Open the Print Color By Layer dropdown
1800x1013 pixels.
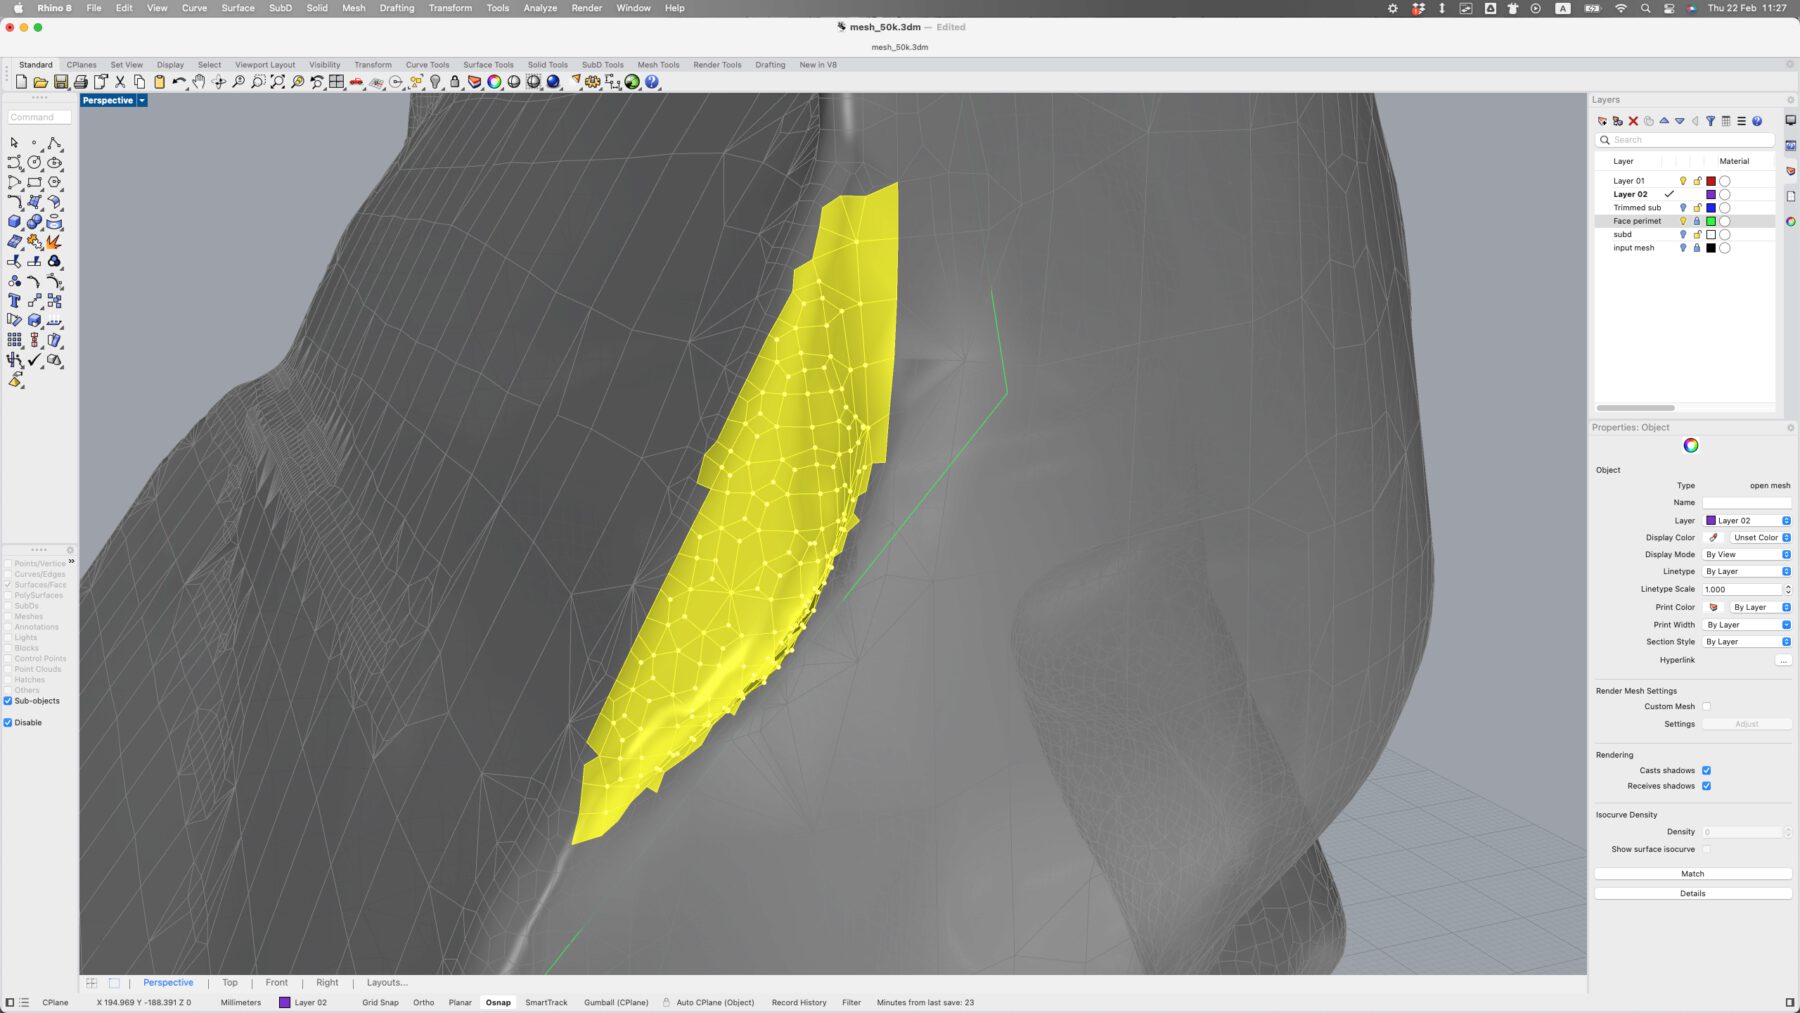(x=1761, y=607)
